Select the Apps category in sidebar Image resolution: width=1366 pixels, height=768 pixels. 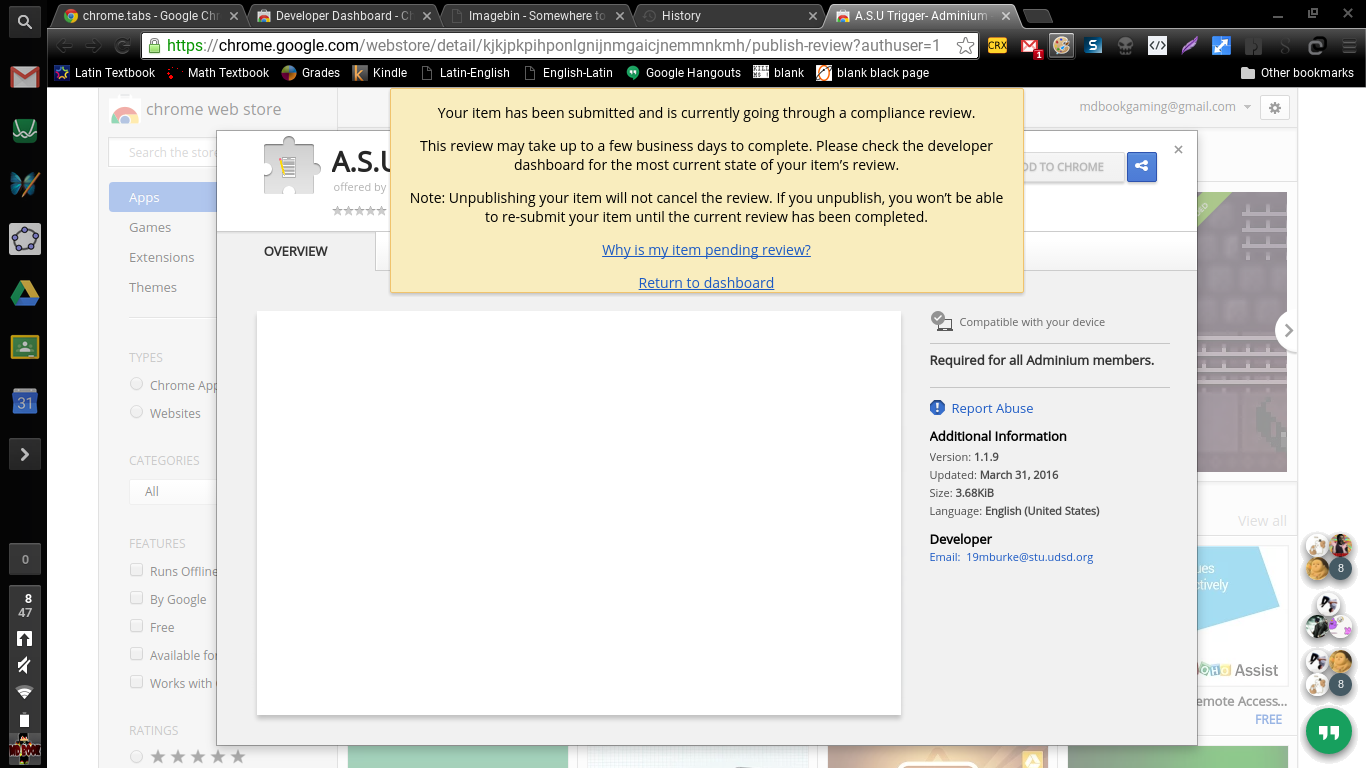tap(163, 197)
